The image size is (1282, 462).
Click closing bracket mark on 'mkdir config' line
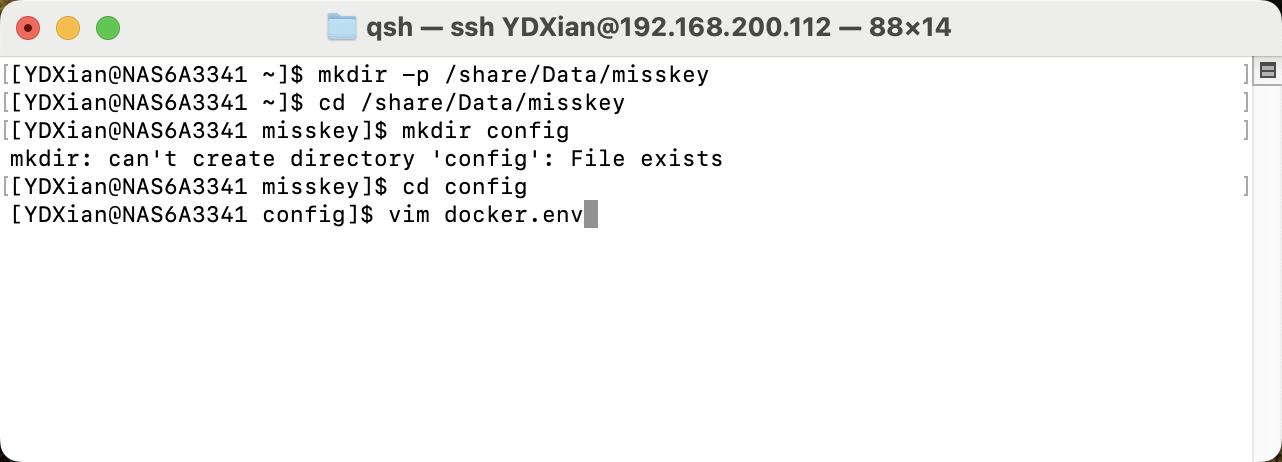[x=1245, y=130]
